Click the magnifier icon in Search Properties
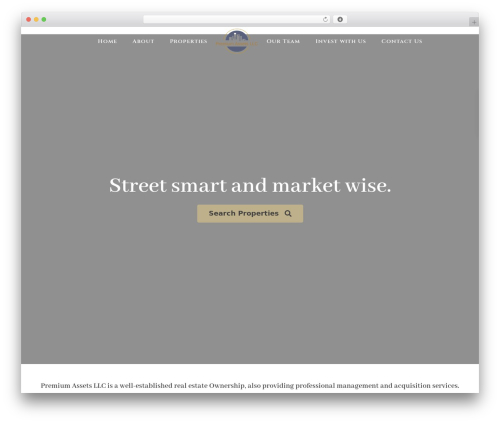 [x=288, y=214]
